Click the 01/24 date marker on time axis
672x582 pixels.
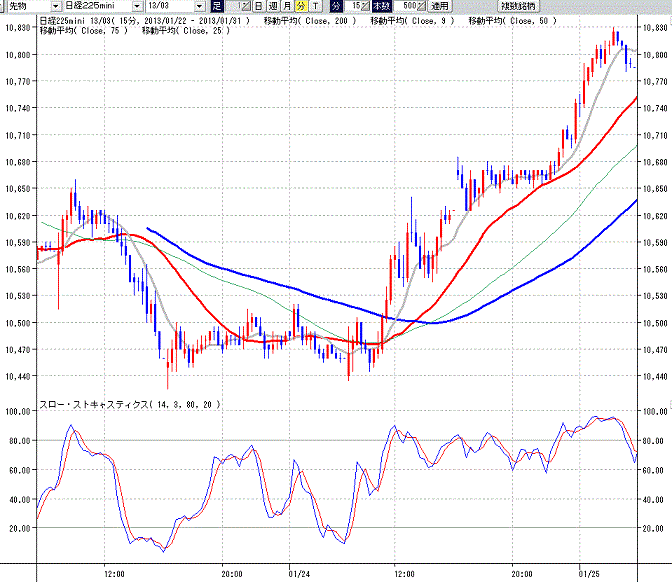[x=299, y=574]
